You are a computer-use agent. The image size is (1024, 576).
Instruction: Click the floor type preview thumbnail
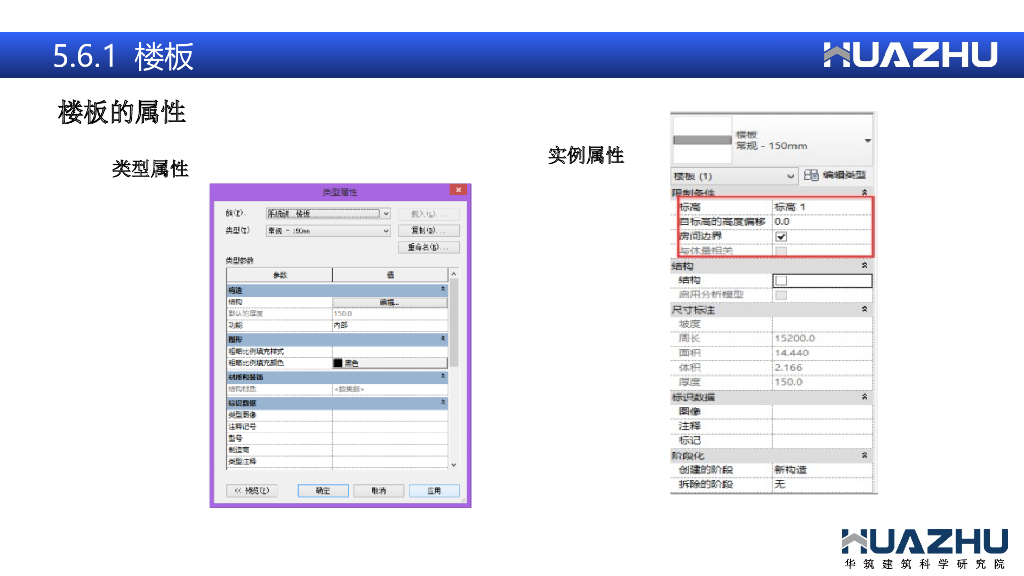coord(703,141)
